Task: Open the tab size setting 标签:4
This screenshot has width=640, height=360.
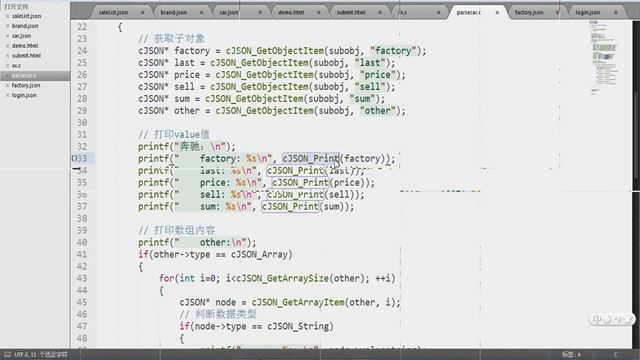Action: [x=571, y=355]
